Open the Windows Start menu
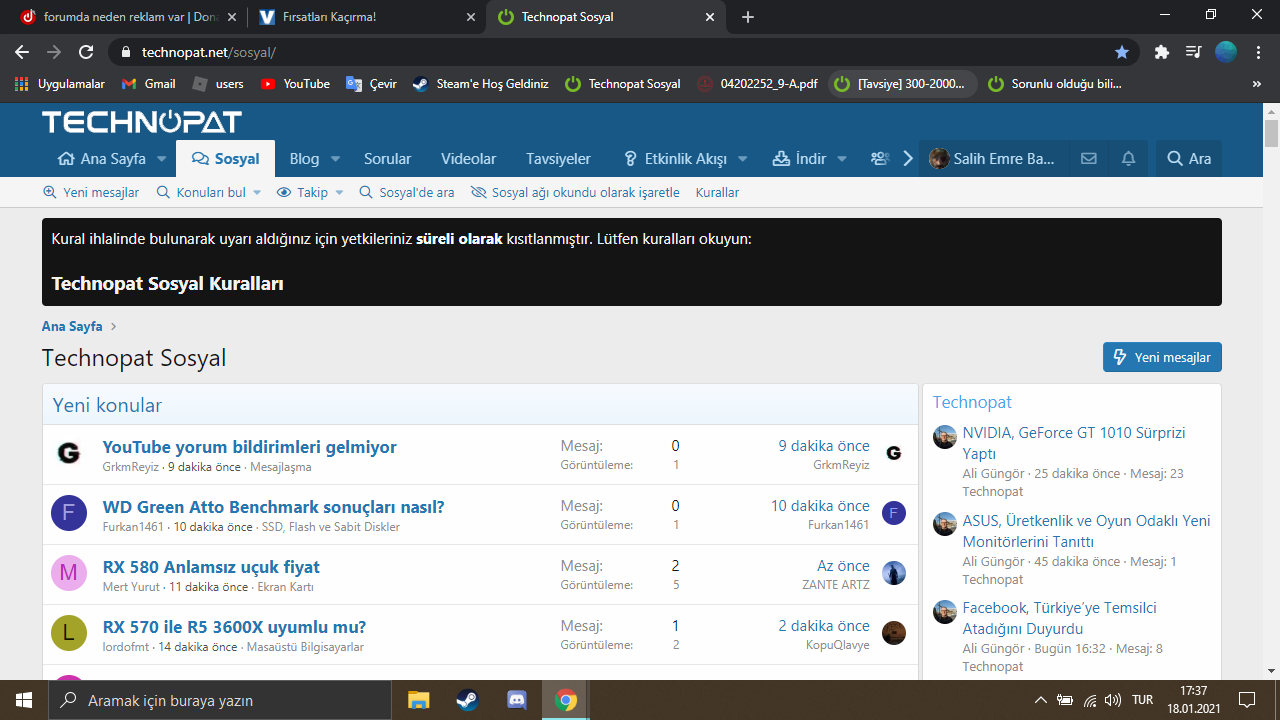 [24, 700]
